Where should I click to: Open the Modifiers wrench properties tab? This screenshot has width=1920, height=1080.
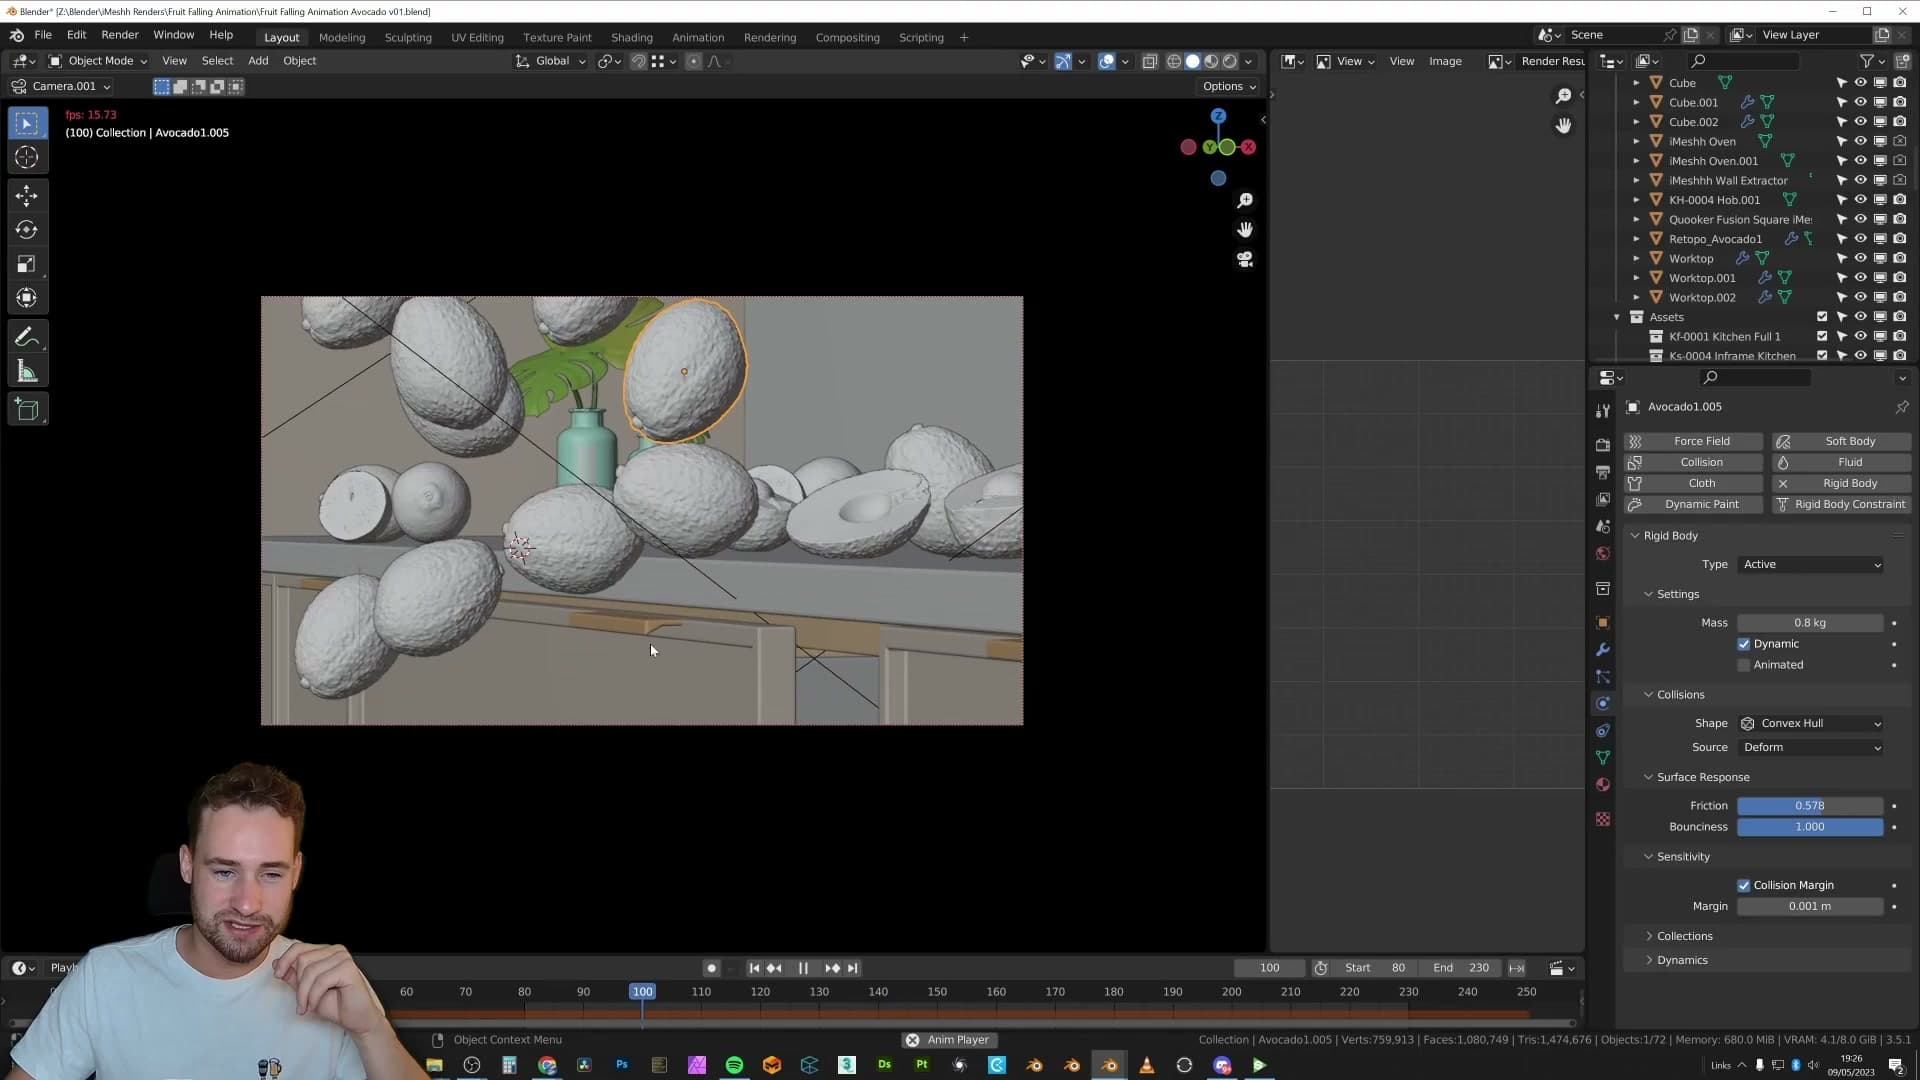coord(1603,650)
